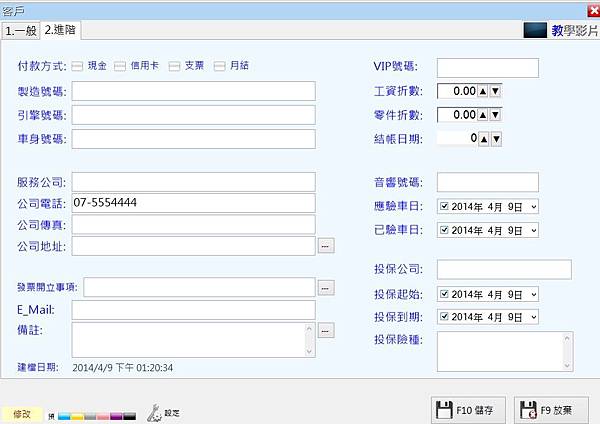Click the F10 儲存 button label
600x424 pixels.
point(474,411)
